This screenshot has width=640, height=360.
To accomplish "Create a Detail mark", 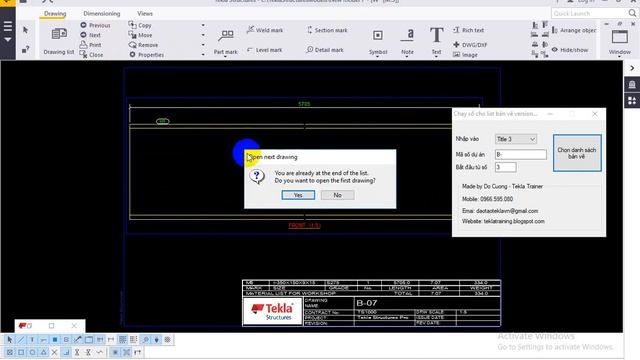I will coord(325,50).
